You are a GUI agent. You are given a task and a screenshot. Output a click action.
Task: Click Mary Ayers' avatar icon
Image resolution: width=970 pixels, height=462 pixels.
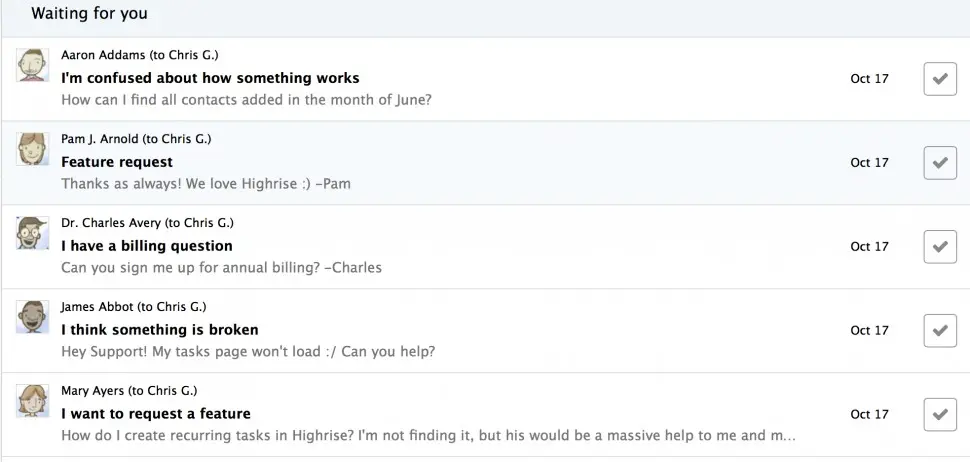[33, 401]
